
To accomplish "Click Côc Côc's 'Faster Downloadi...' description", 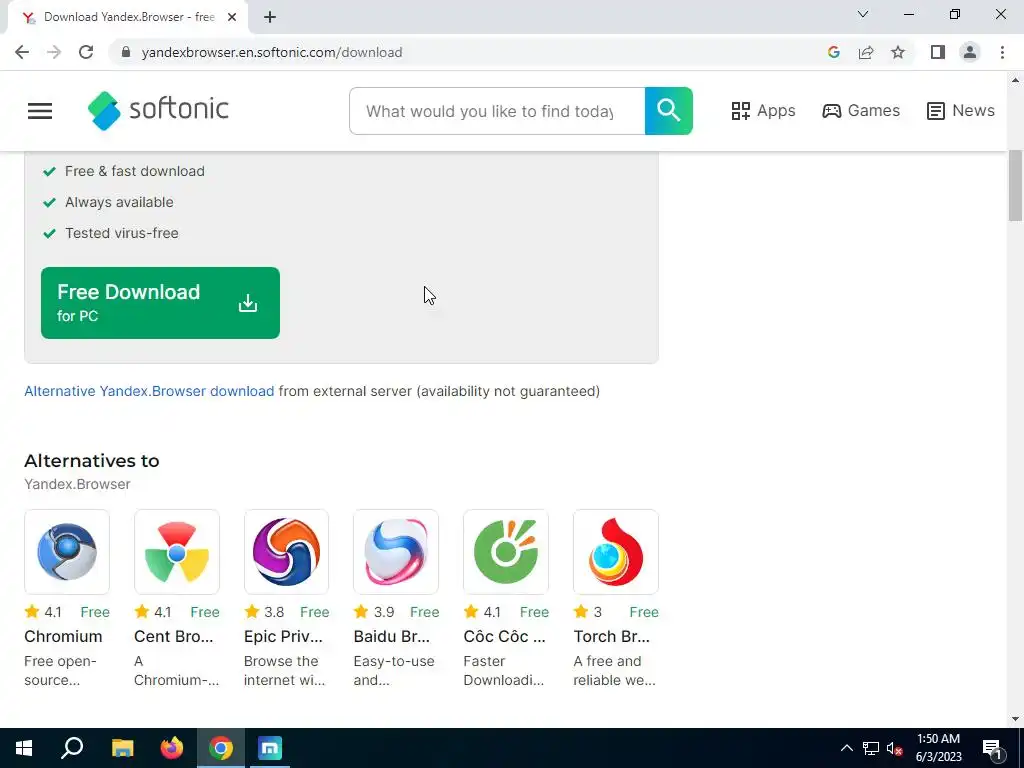I will coord(504,671).
